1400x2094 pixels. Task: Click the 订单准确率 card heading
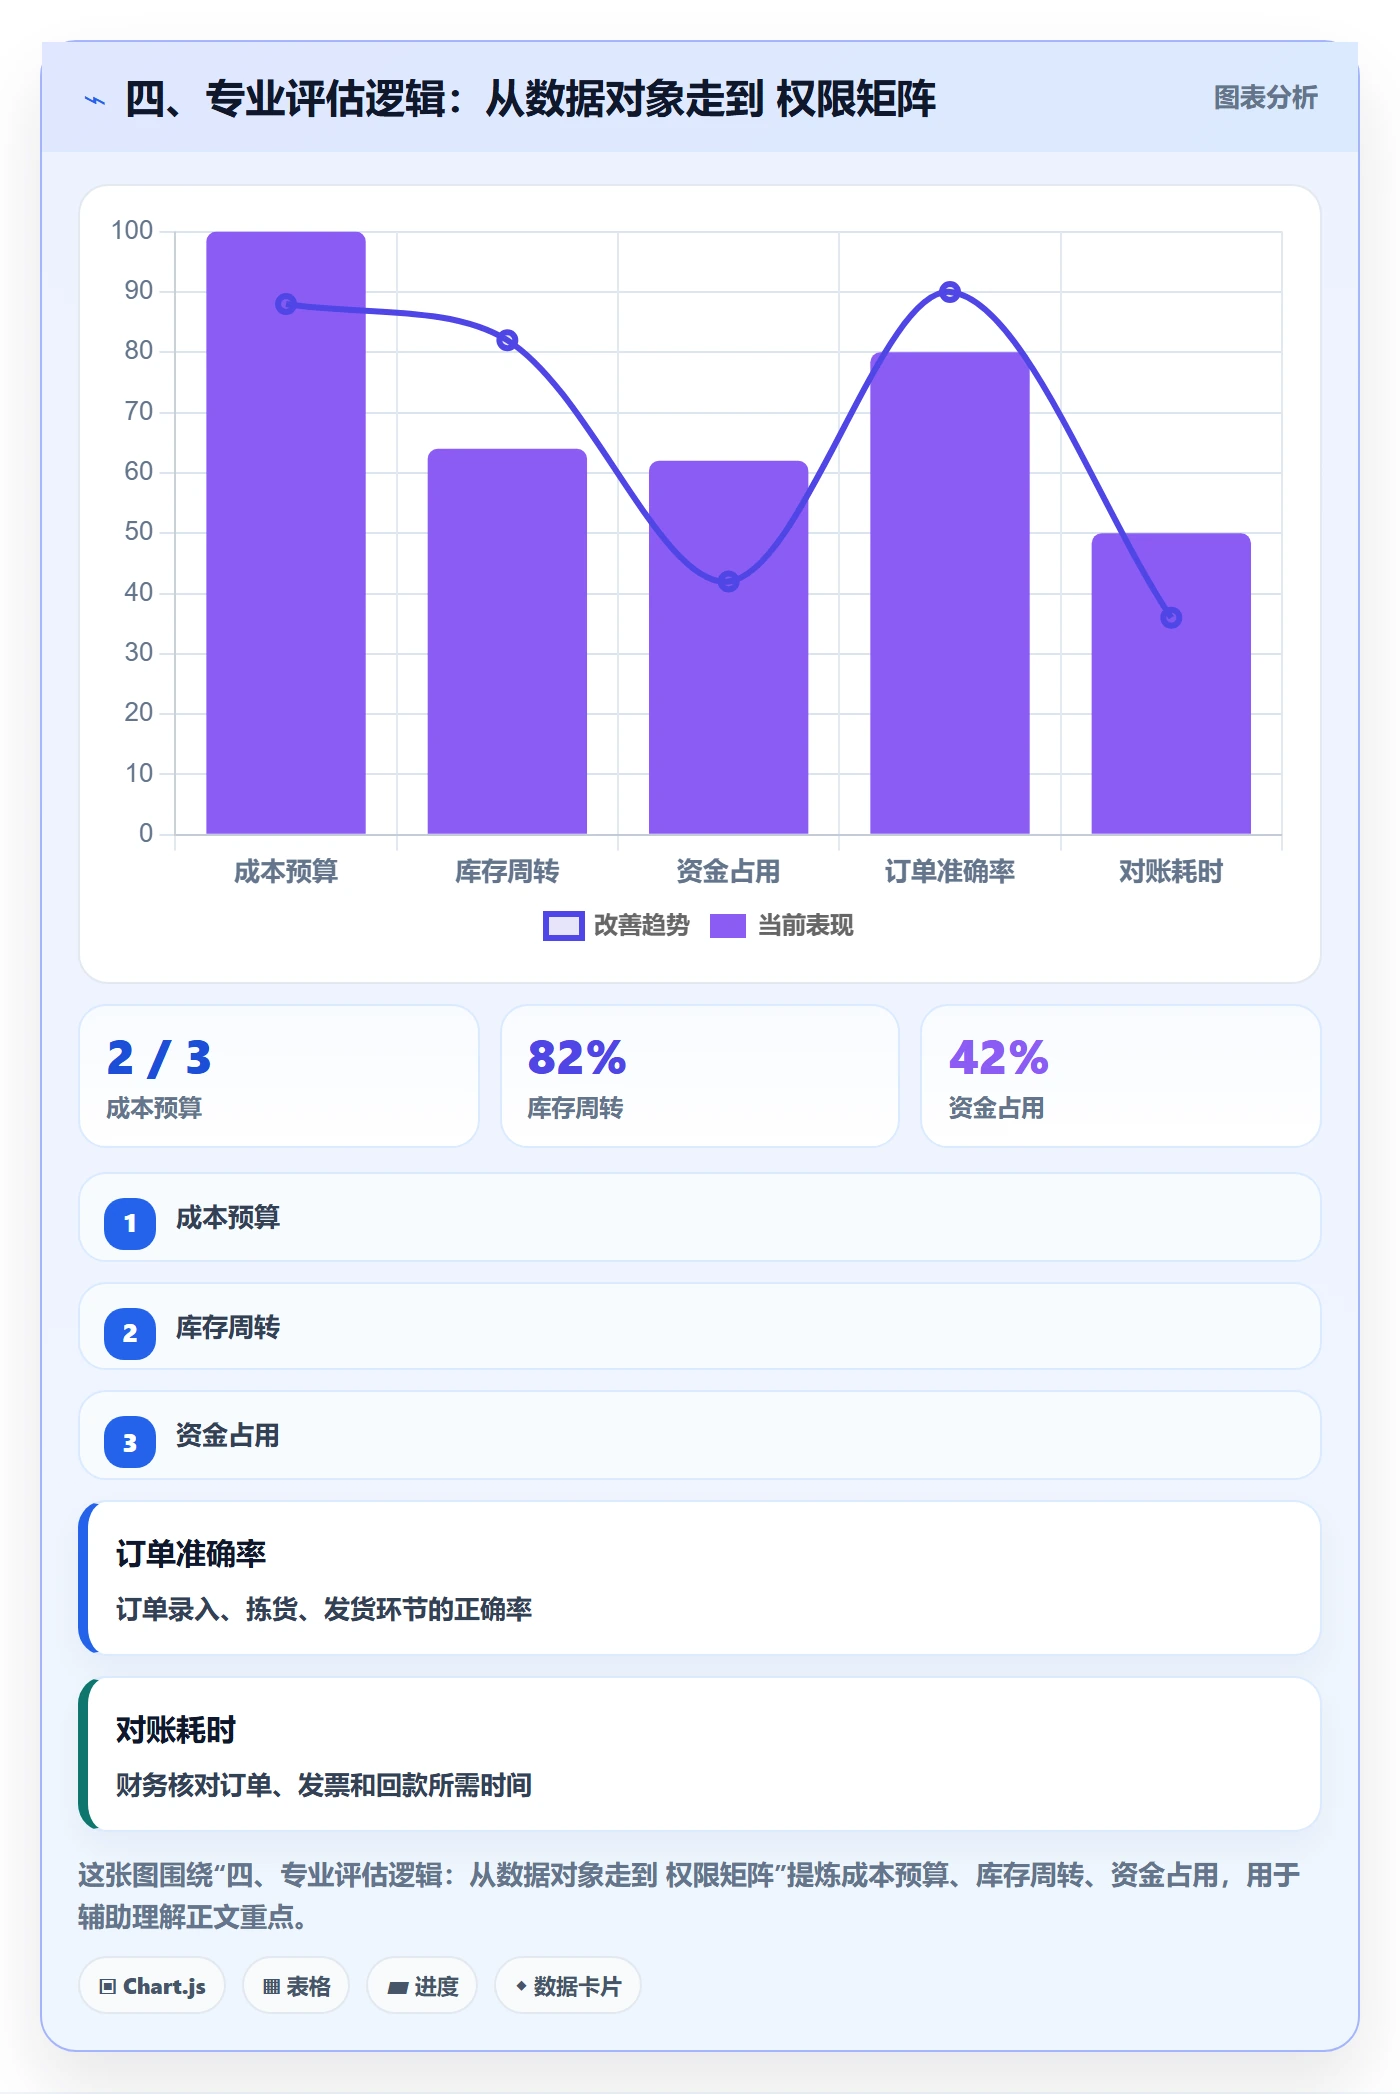pyautogui.click(x=191, y=1554)
